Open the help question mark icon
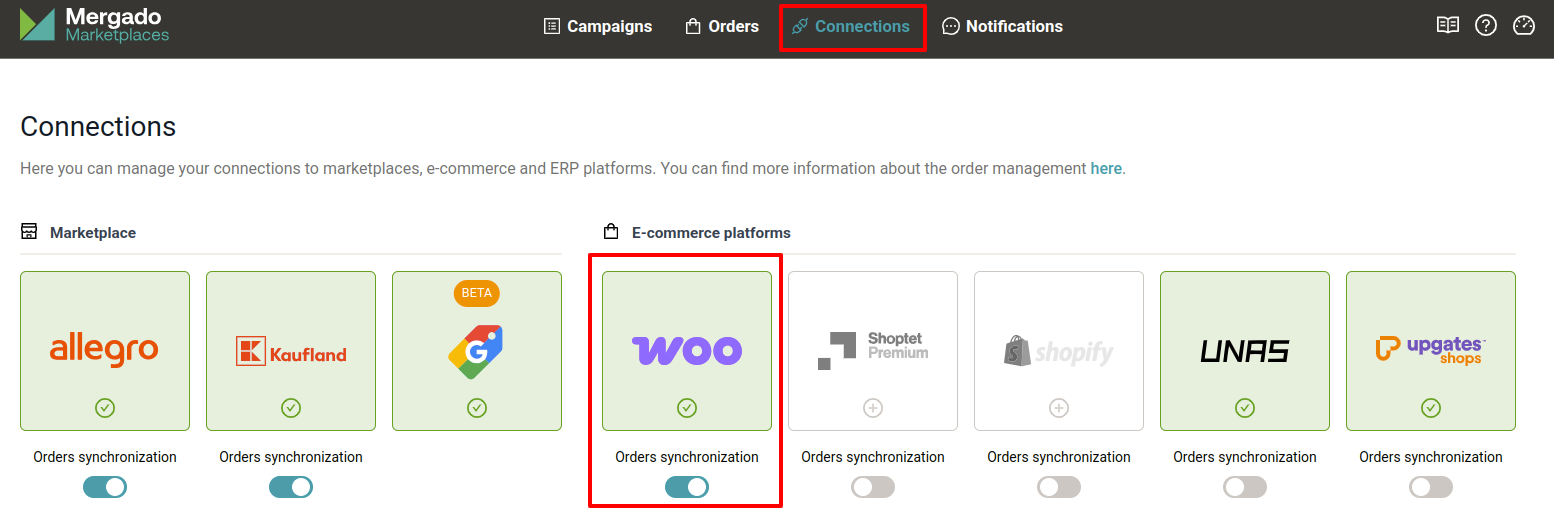This screenshot has height=517, width=1554. [1486, 26]
